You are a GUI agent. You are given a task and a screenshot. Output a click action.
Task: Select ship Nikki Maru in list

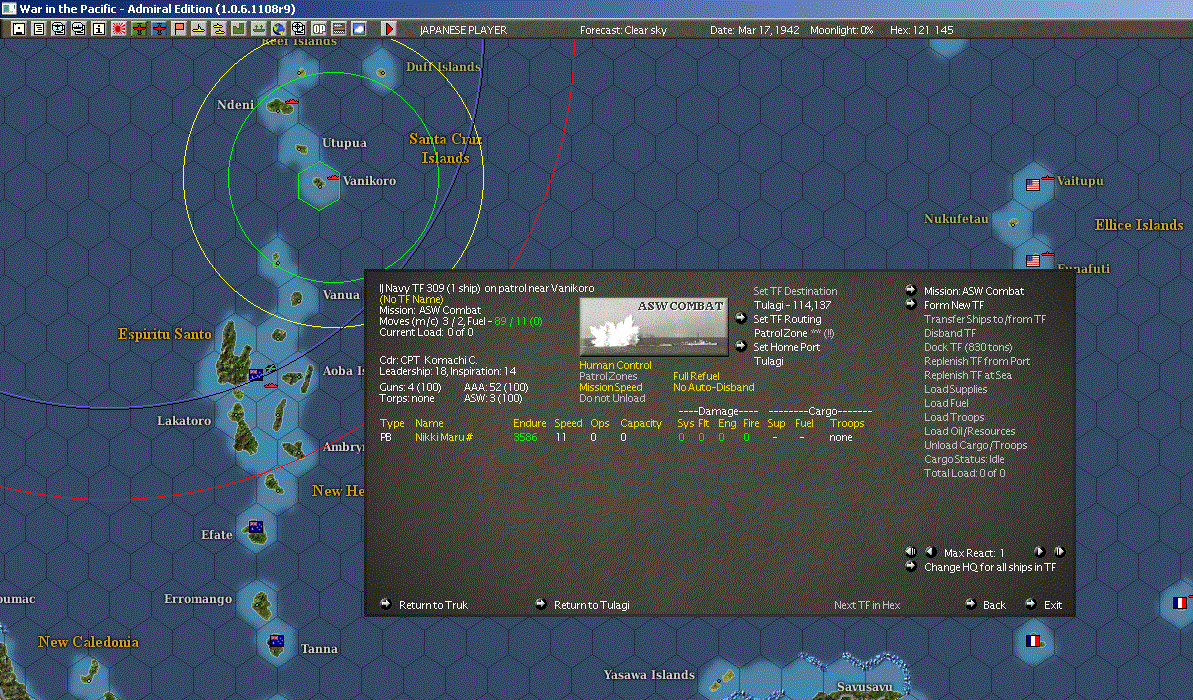pyautogui.click(x=444, y=437)
